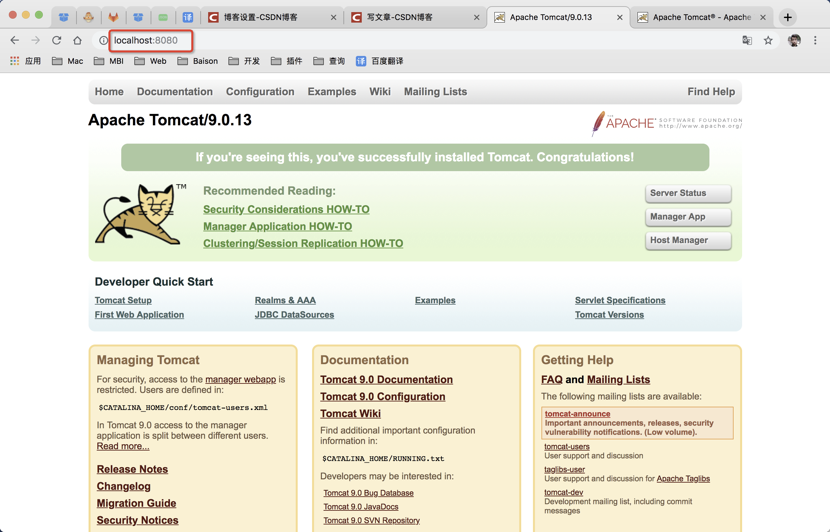The height and width of the screenshot is (532, 830).
Task: Open the Tomcat Wiki link
Action: [x=350, y=413]
